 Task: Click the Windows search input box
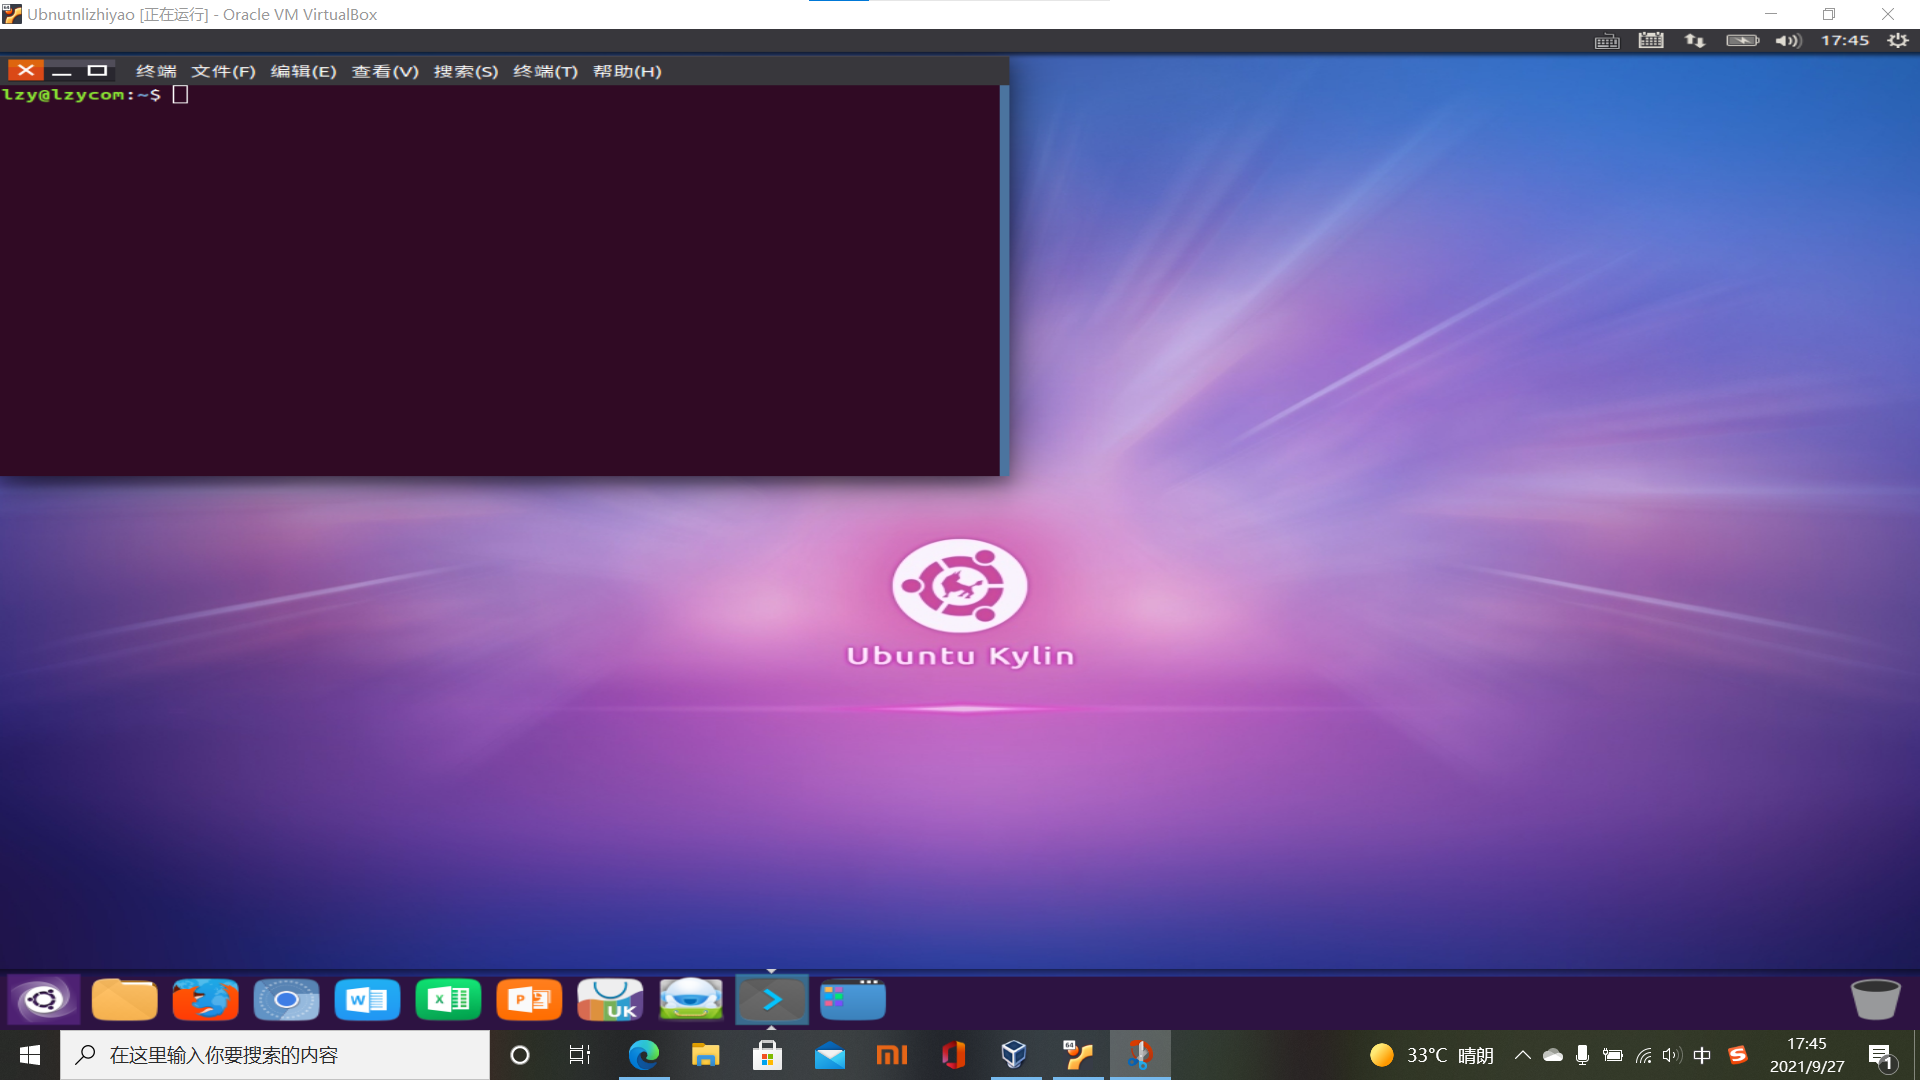click(x=275, y=1055)
